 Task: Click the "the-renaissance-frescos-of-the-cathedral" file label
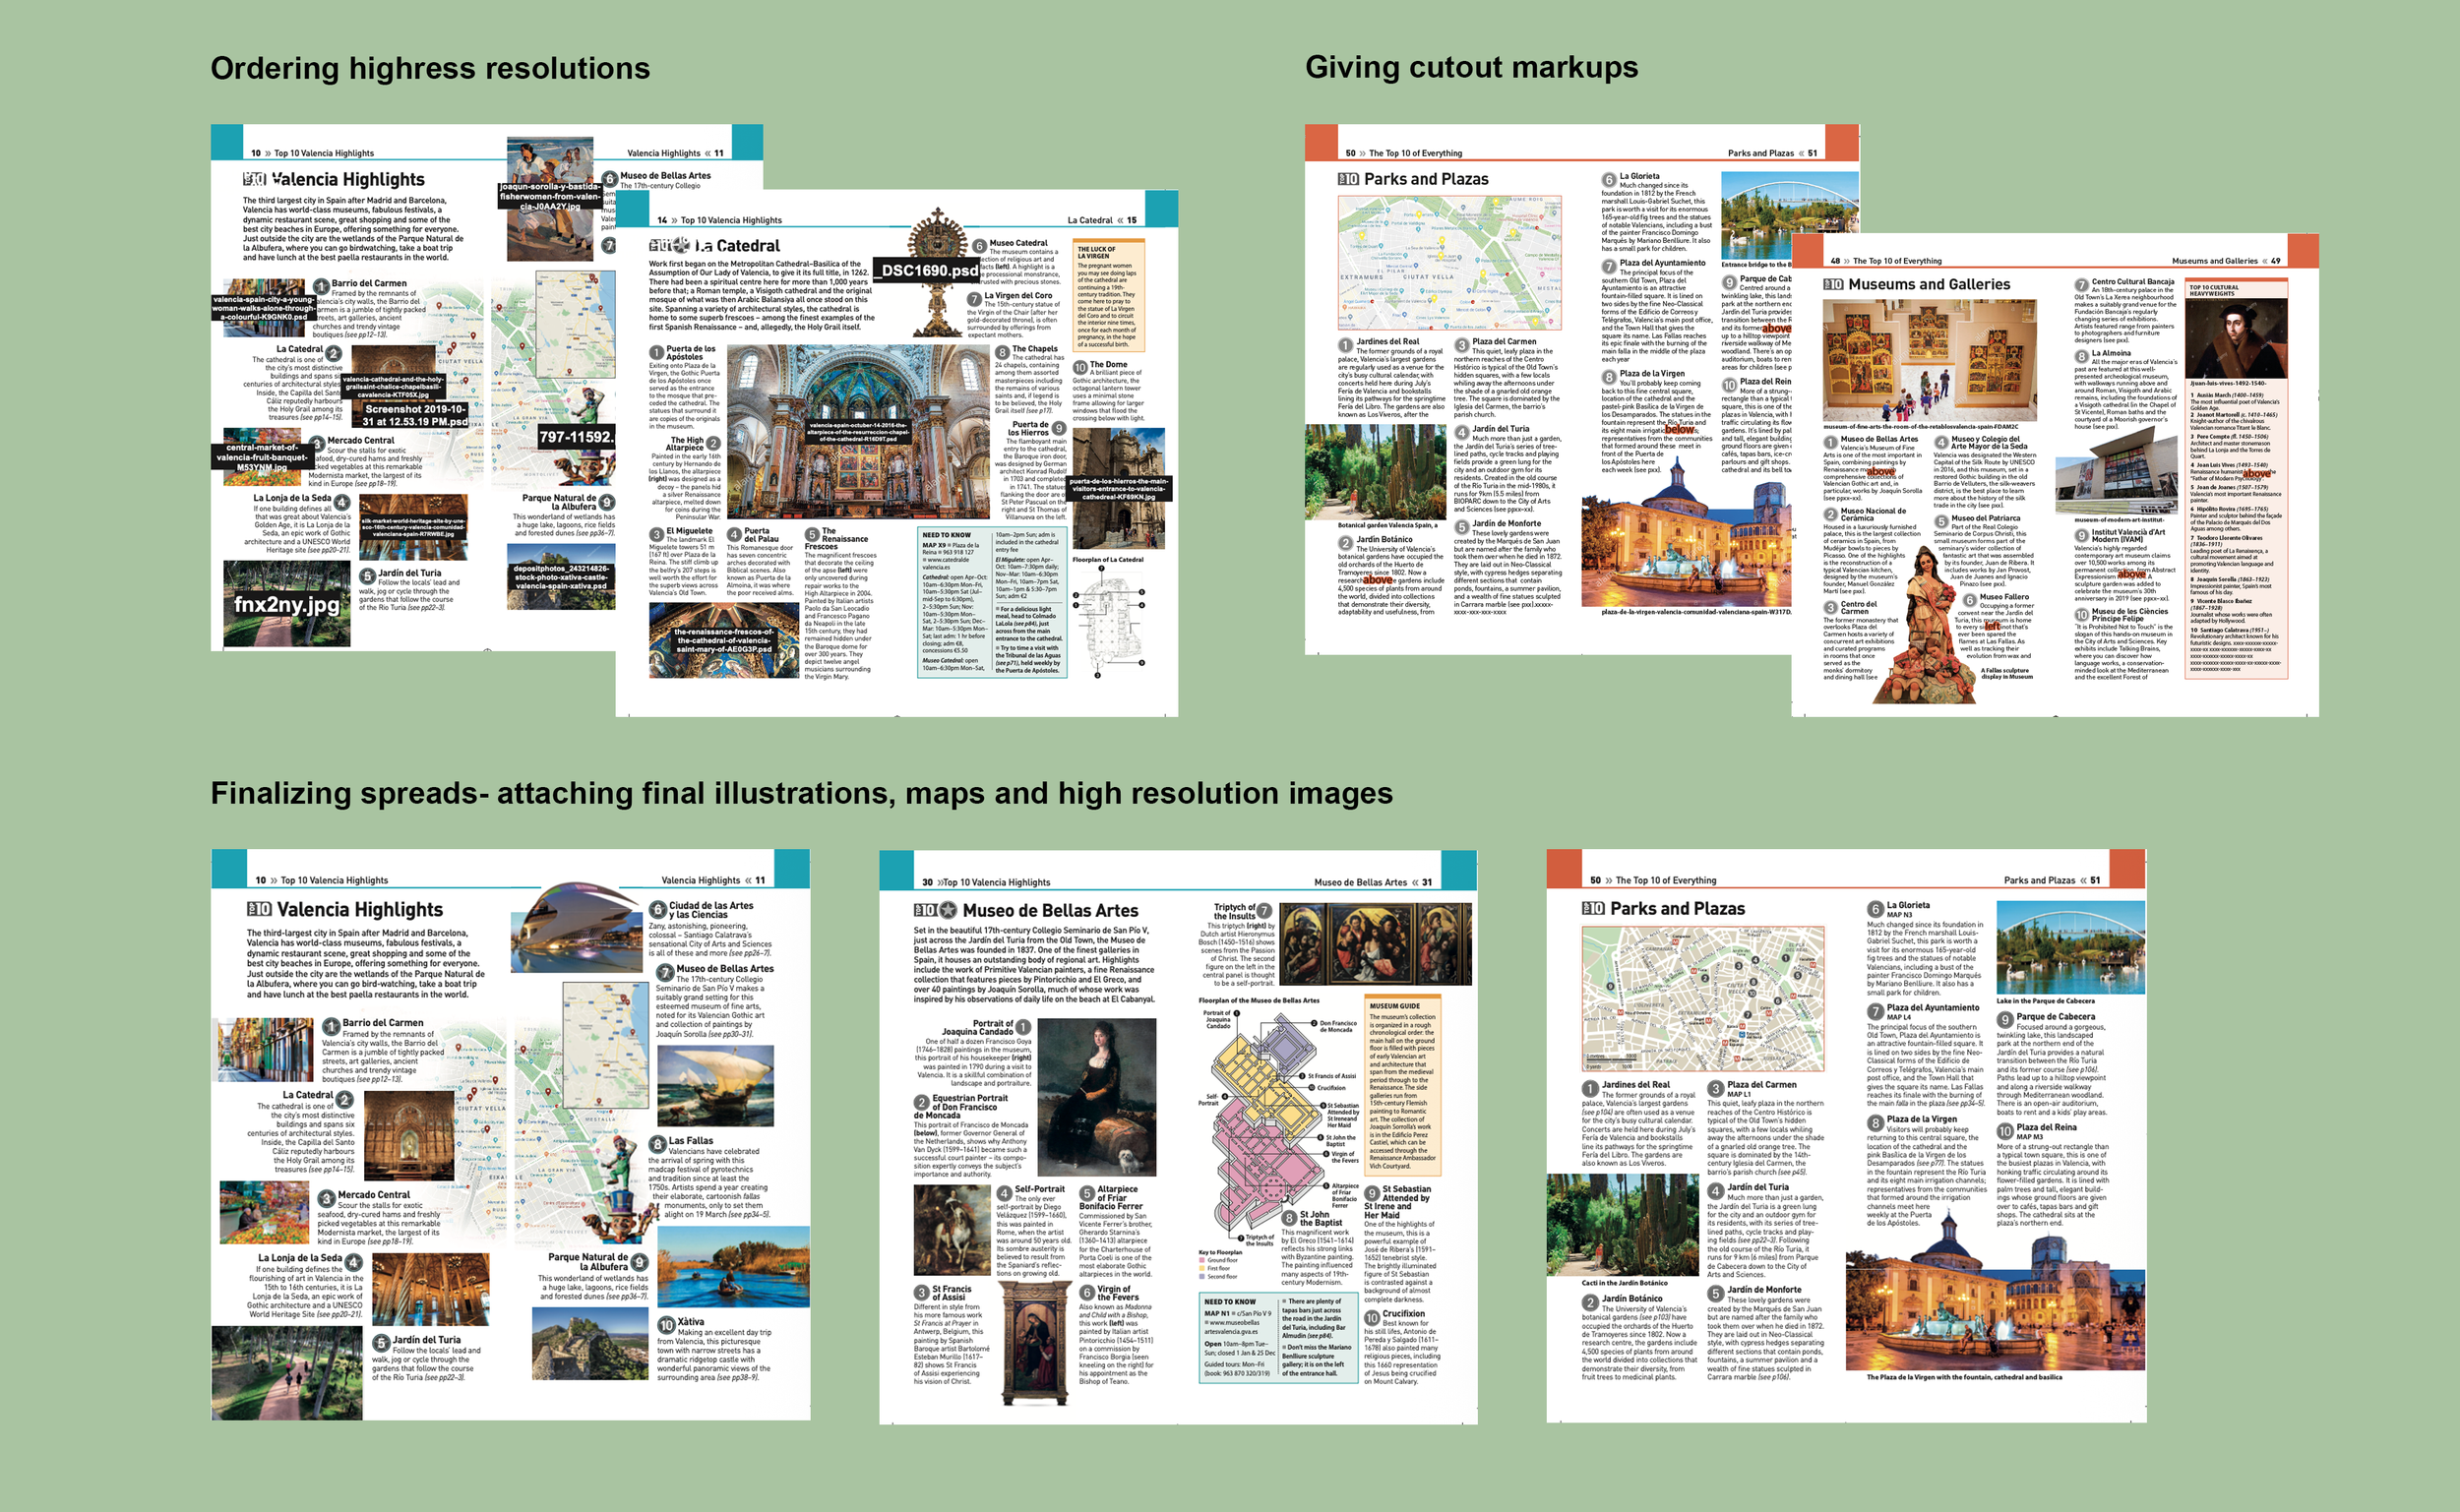pos(724,640)
